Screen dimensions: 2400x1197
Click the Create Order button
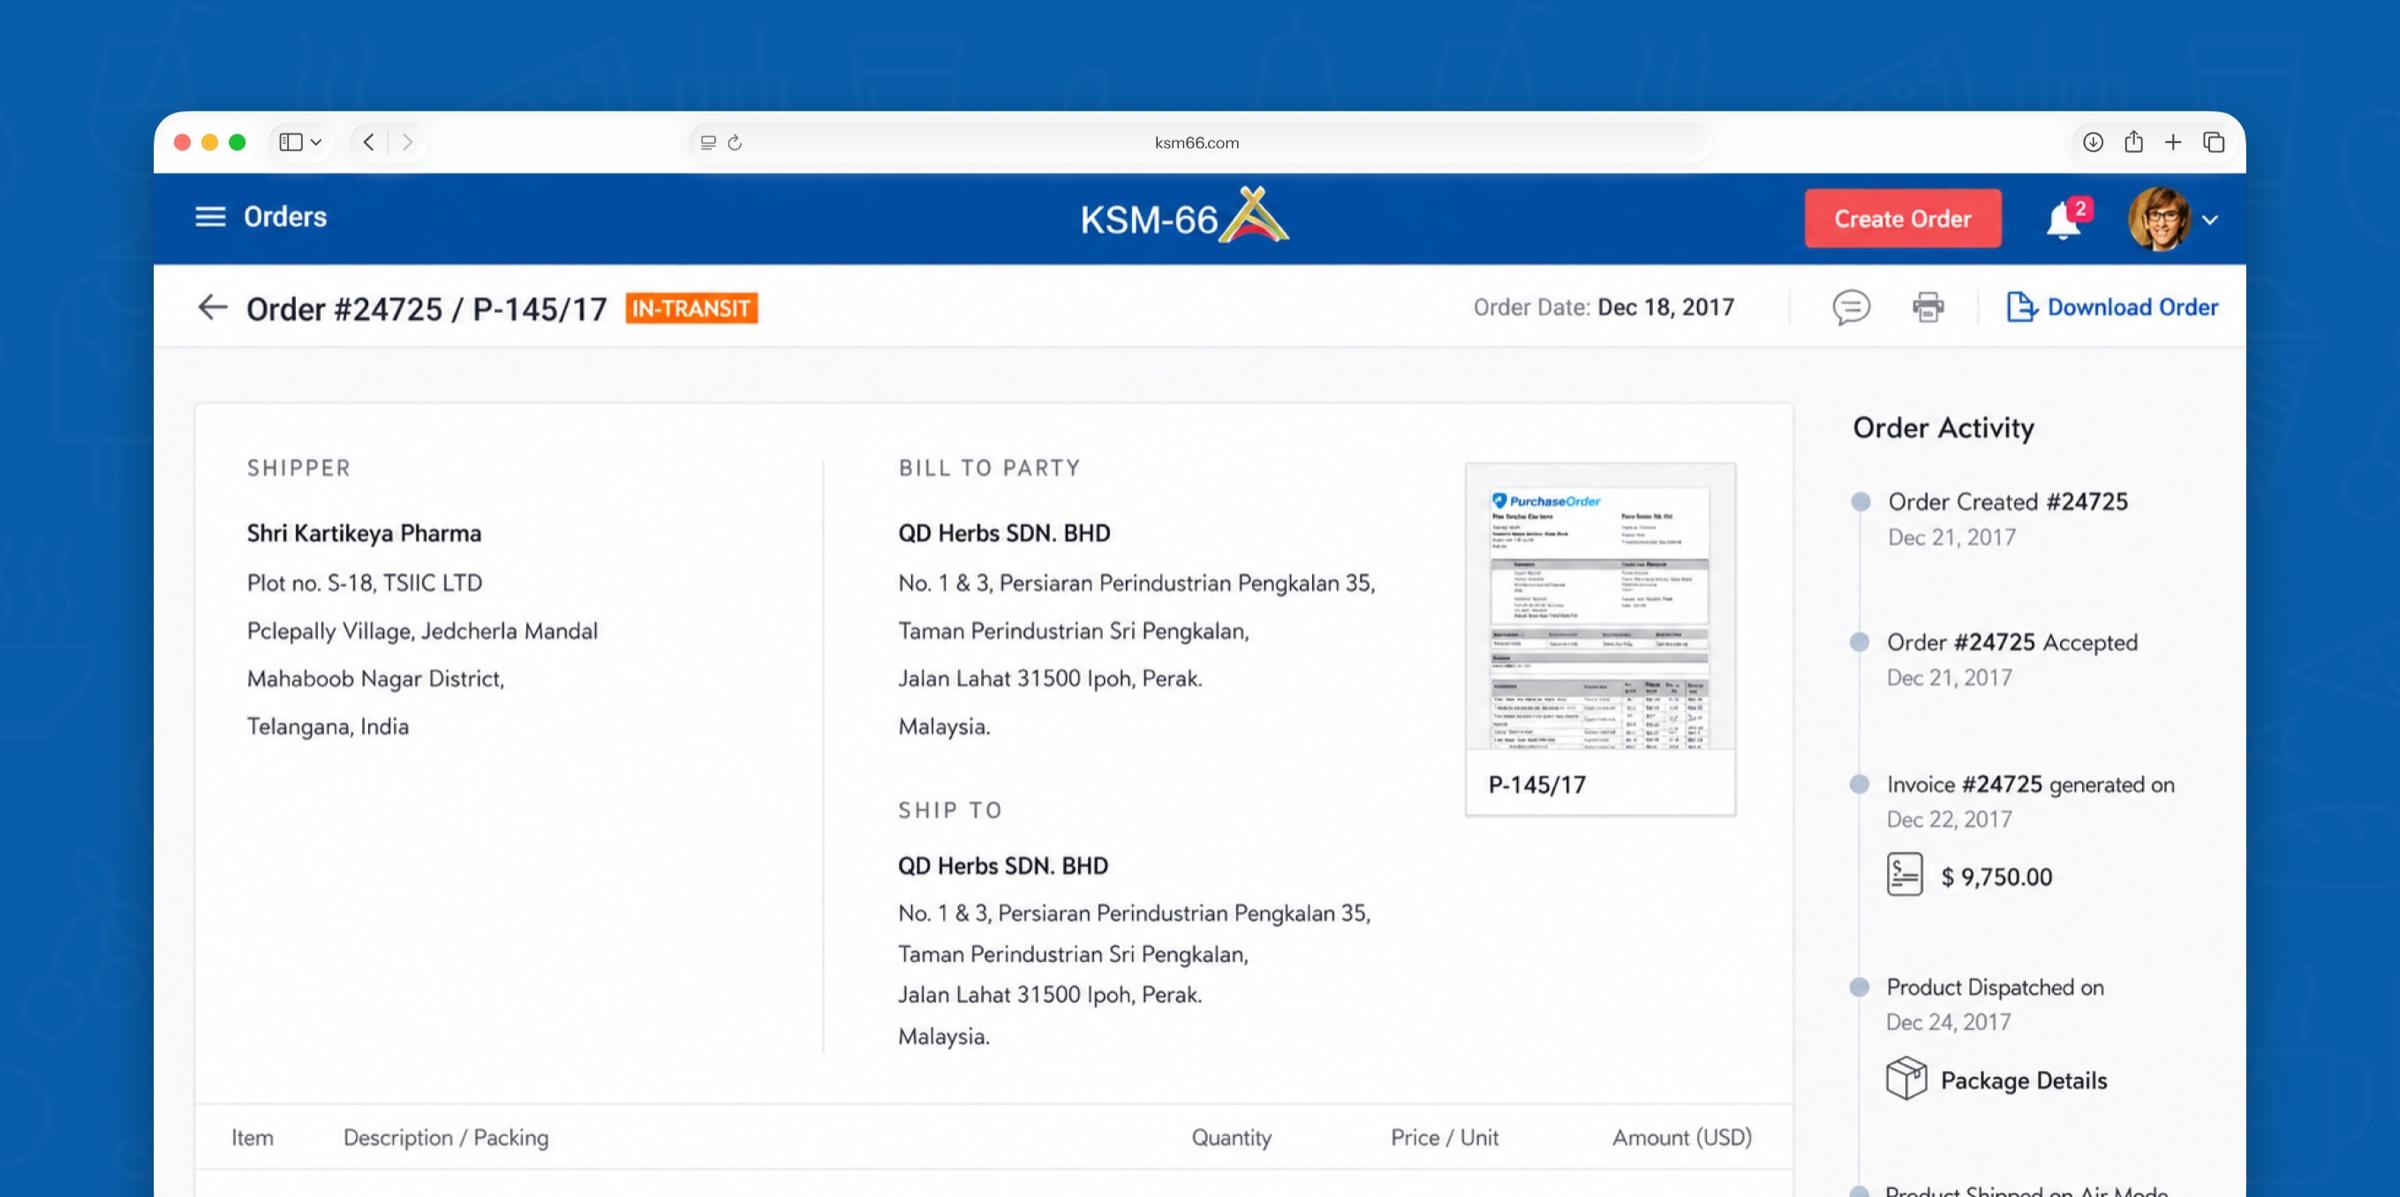coord(1902,218)
